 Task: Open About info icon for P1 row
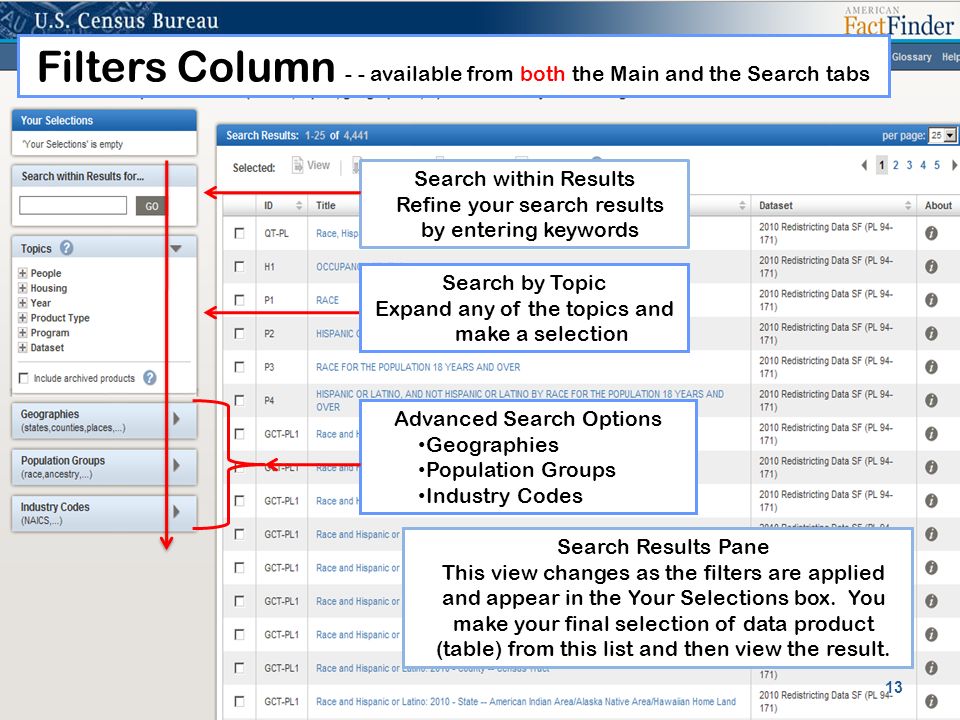pyautogui.click(x=931, y=300)
